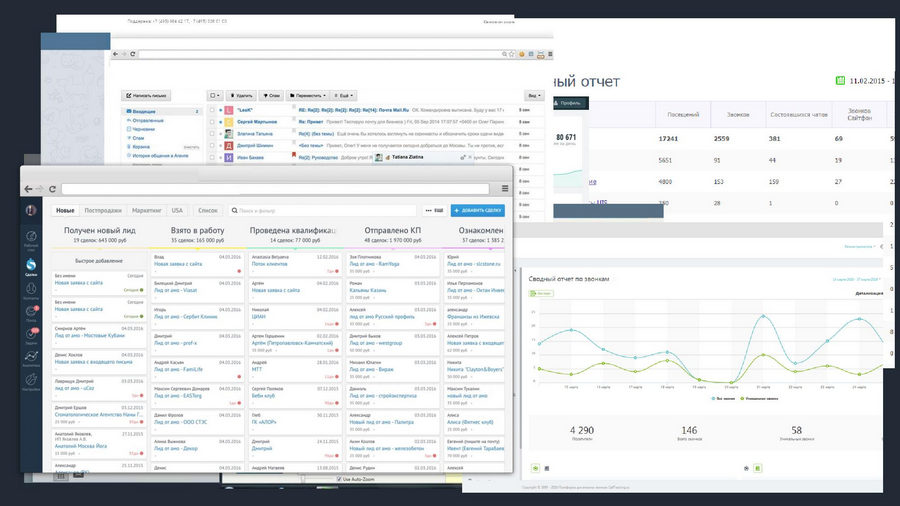The width and height of the screenshot is (900, 506).
Task: Tick checkbox for Дмитрий Шимин email
Action: (212, 145)
